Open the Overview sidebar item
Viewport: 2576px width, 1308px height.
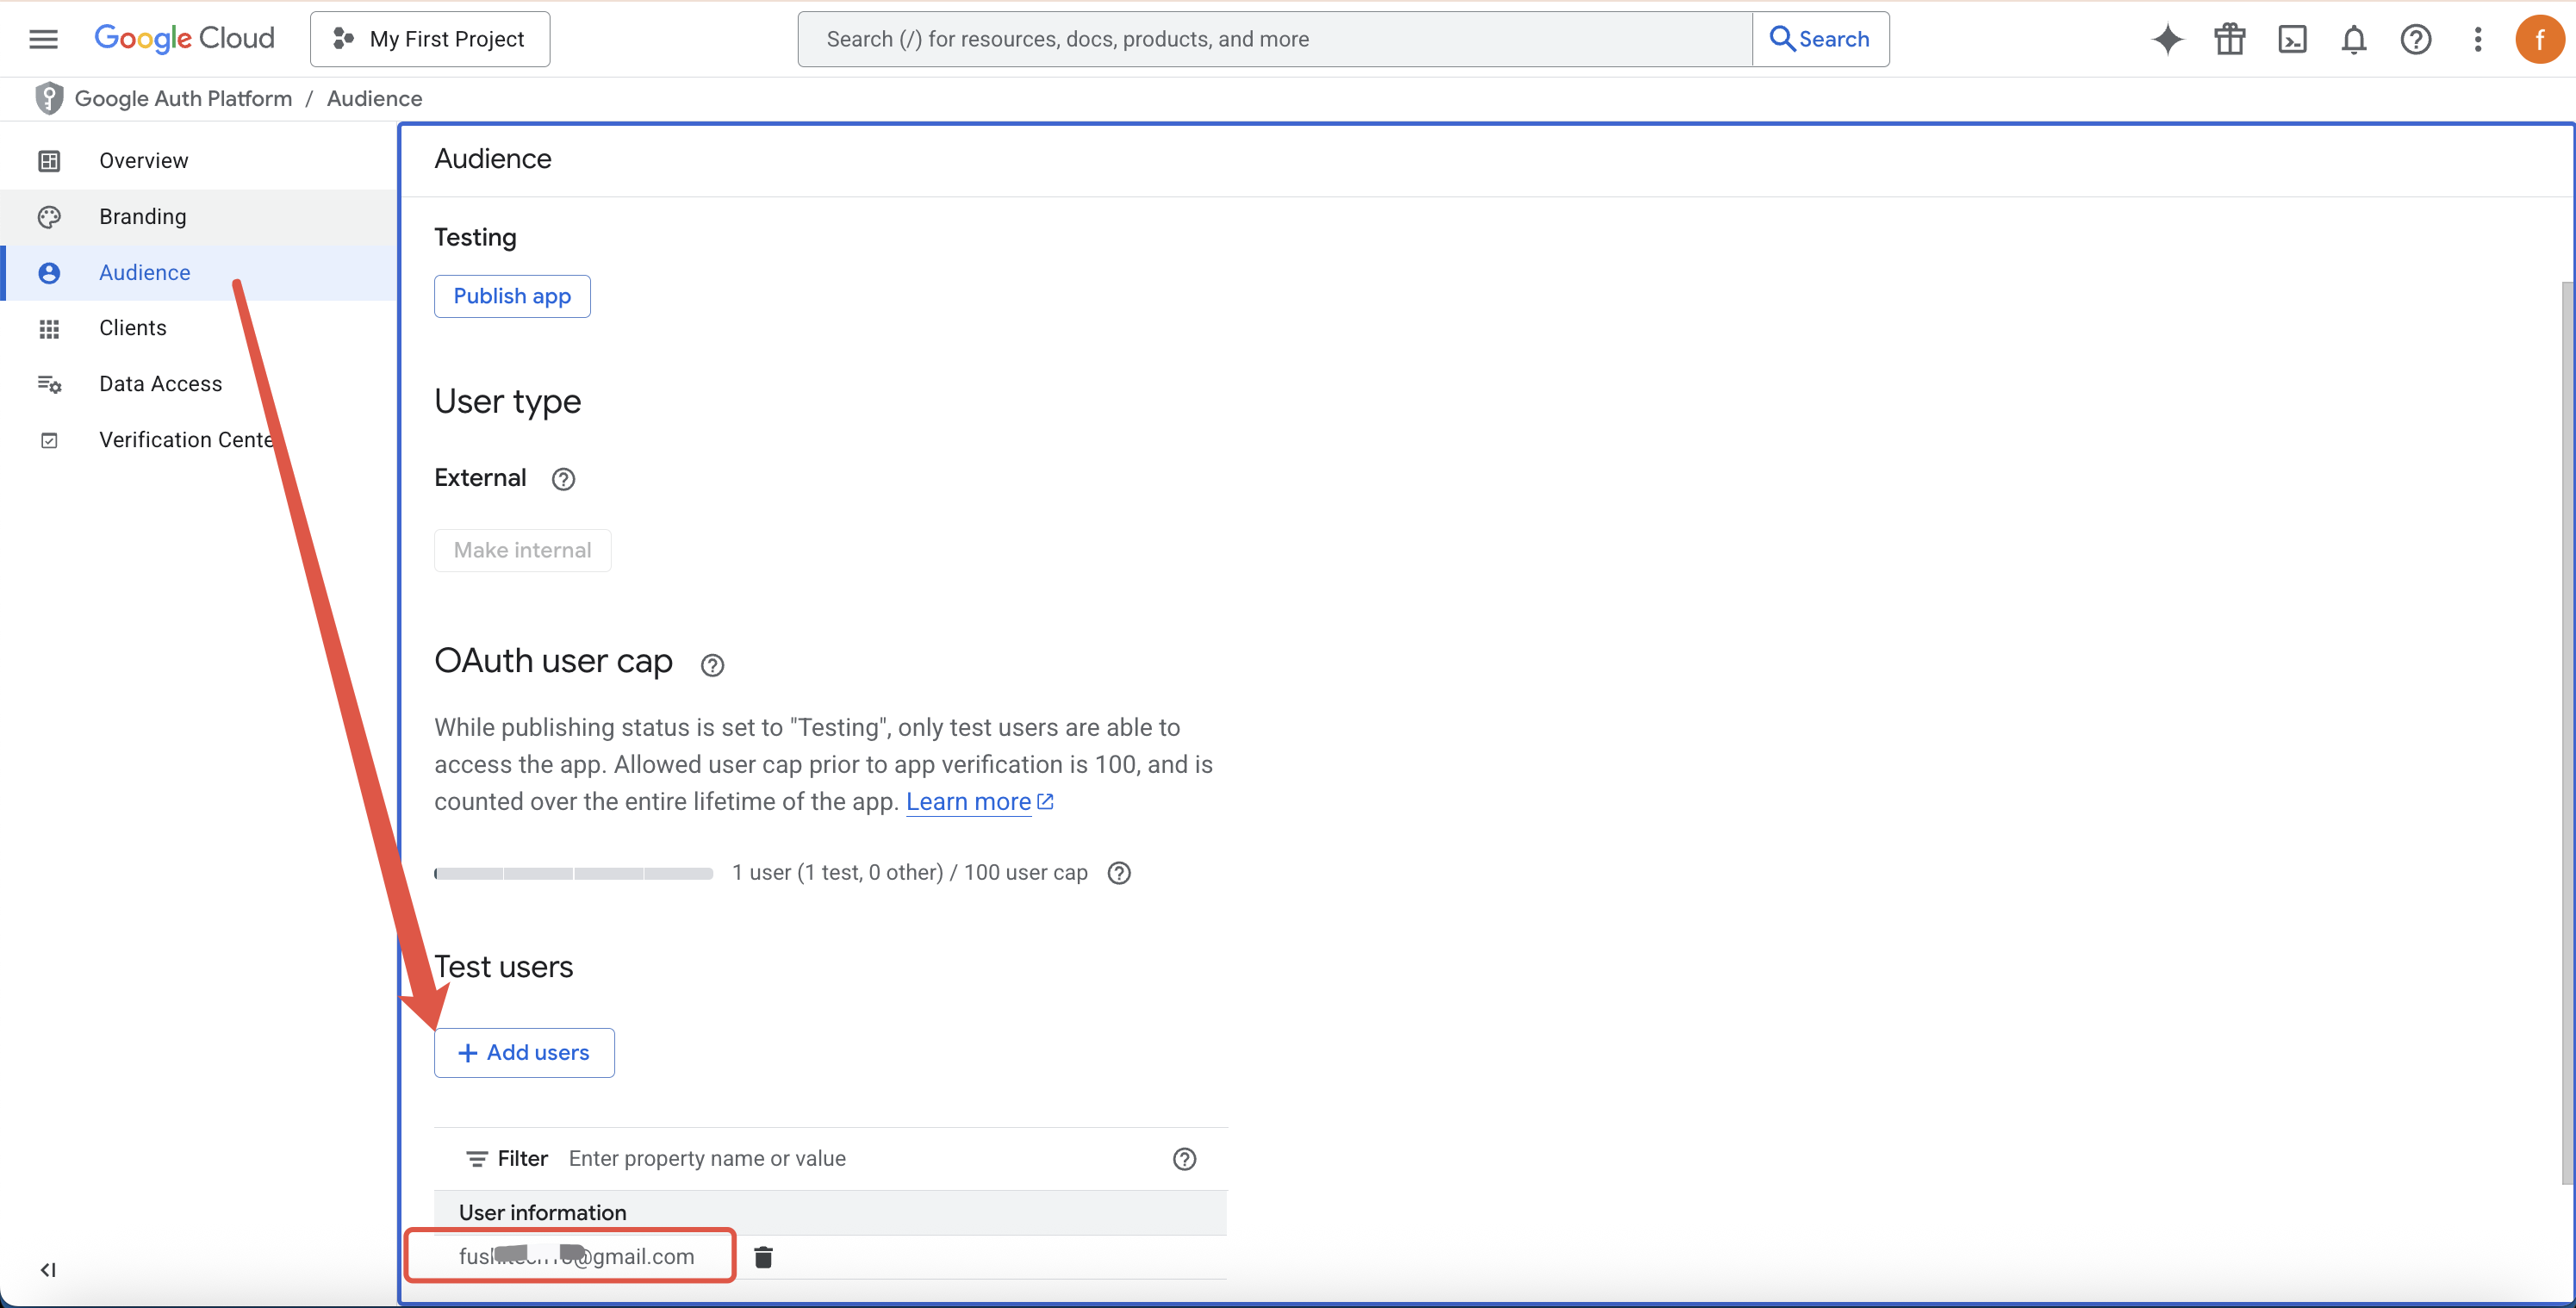(199, 161)
